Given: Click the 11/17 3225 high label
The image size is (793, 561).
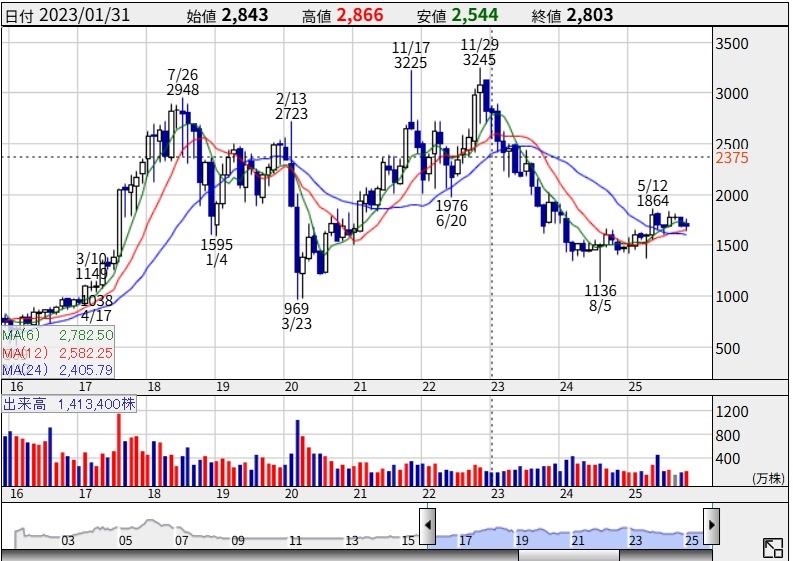Looking at the screenshot, I should click(410, 55).
